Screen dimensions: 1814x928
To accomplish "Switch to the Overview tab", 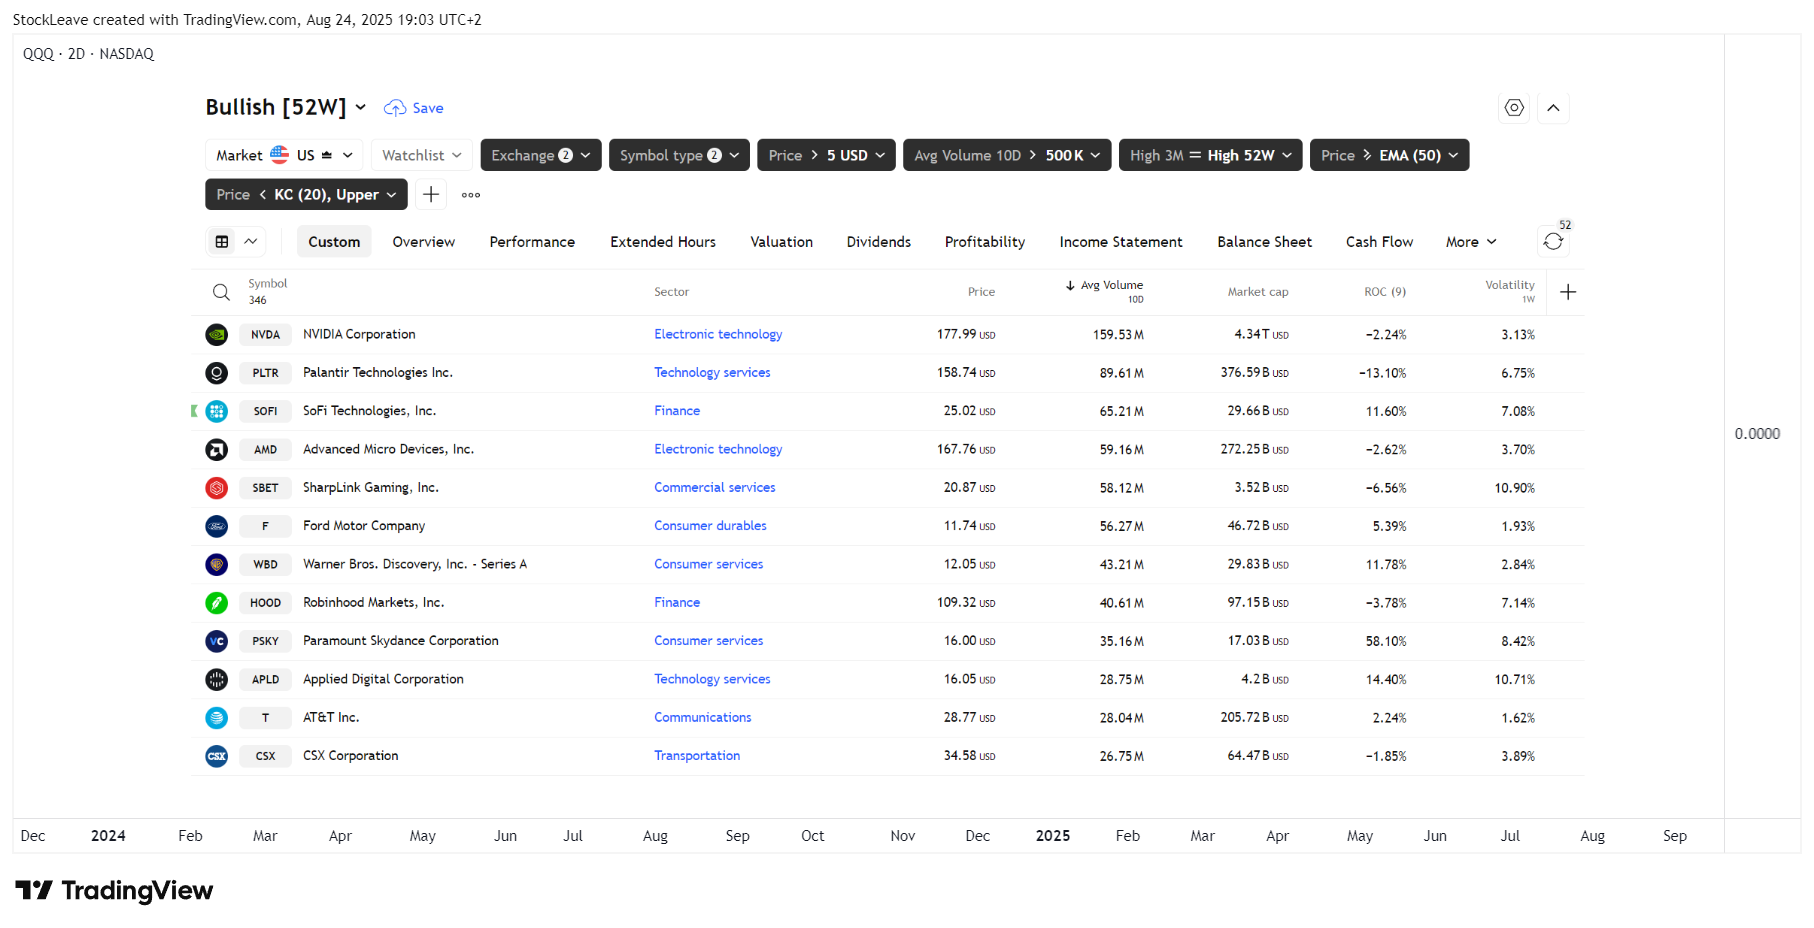I will (x=423, y=242).
